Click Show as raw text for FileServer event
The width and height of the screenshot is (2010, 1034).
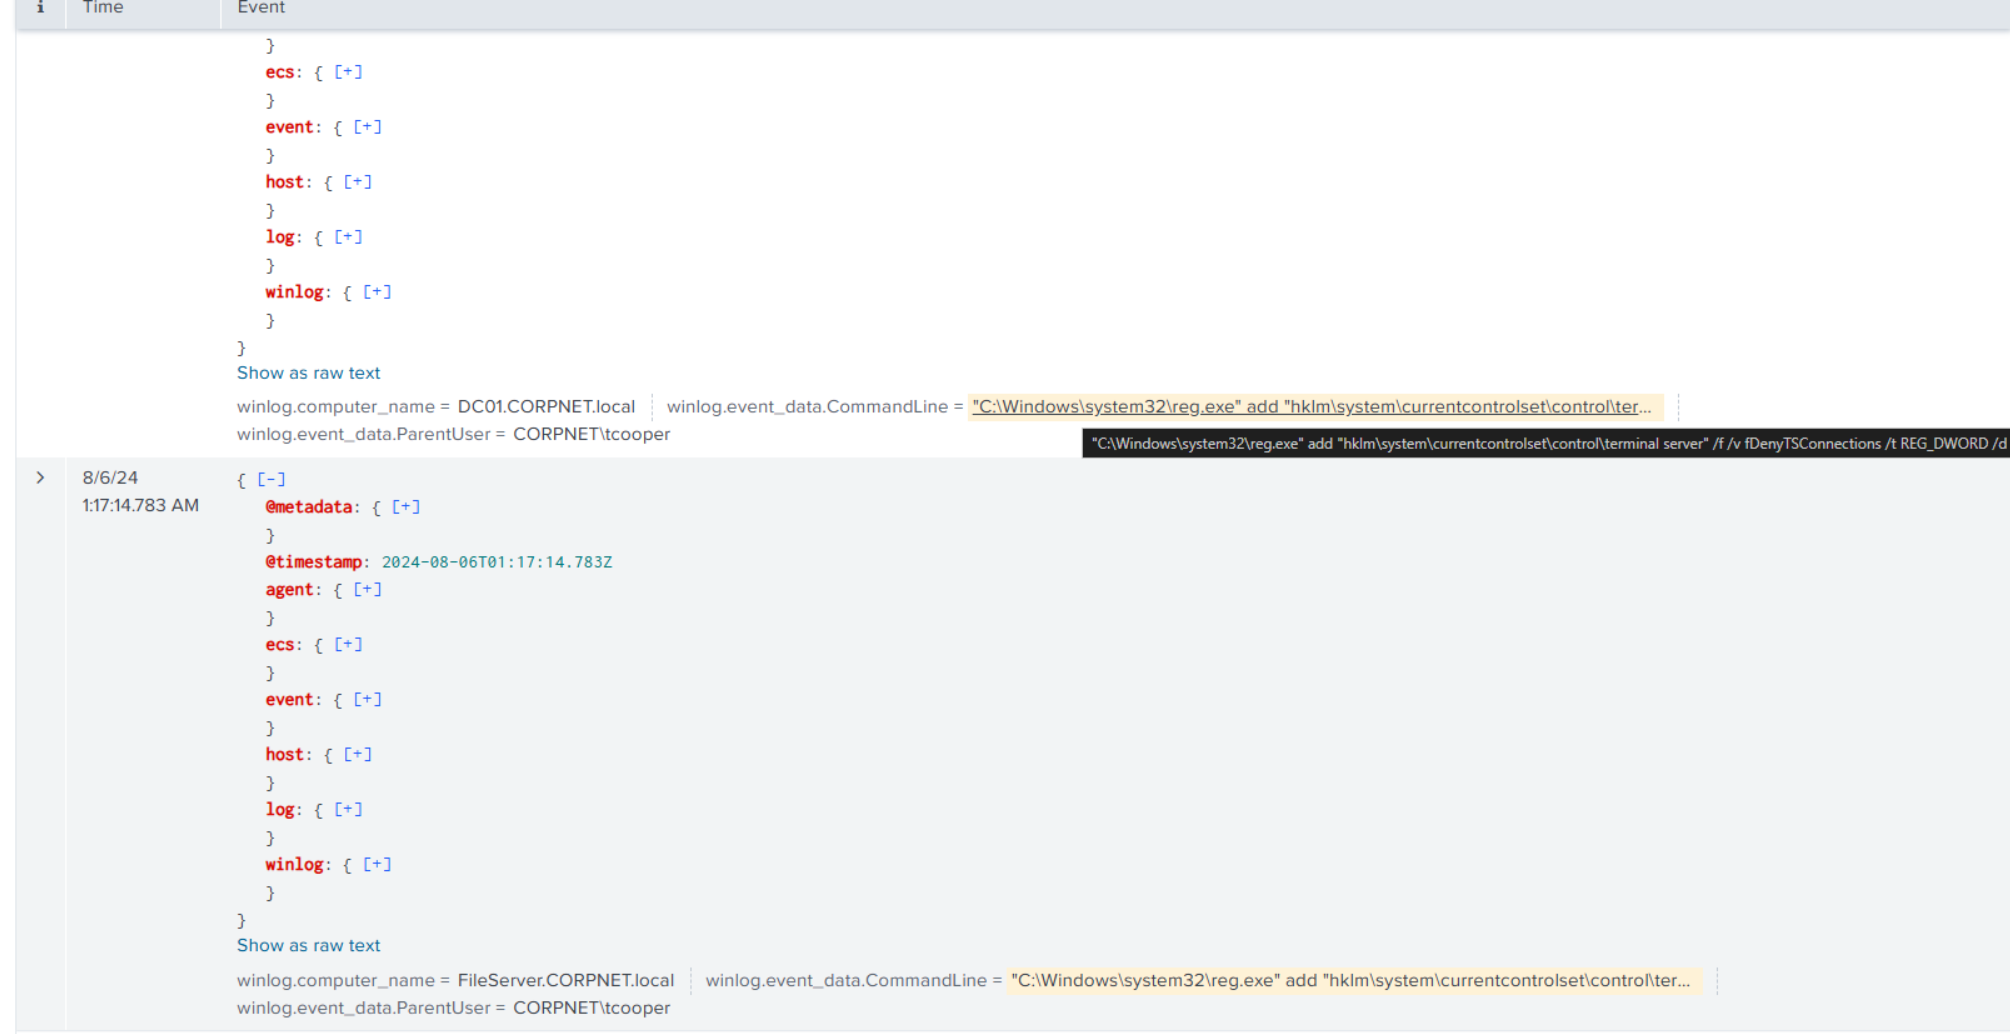click(x=308, y=946)
